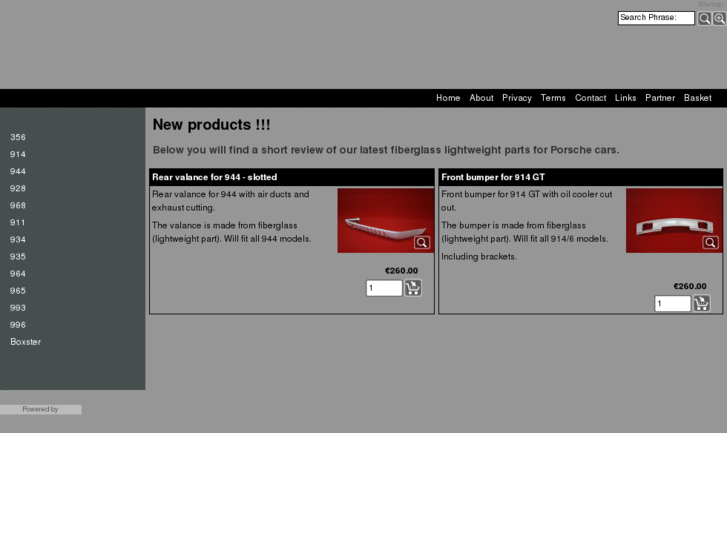Screen dimensions: 727x545
Task: Select the 944 category in sidebar
Action: point(18,172)
